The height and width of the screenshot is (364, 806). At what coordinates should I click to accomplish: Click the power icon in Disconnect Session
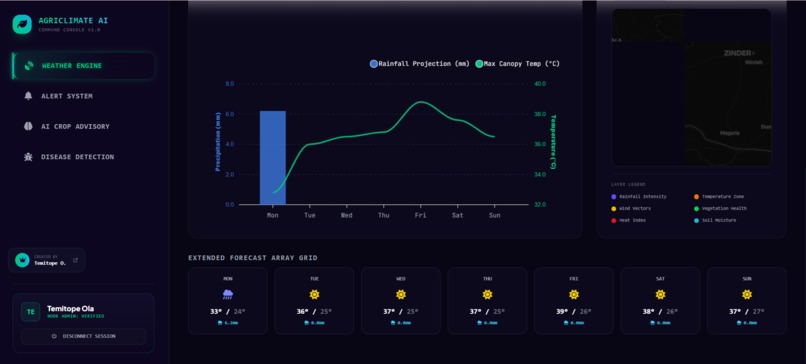[x=54, y=336]
